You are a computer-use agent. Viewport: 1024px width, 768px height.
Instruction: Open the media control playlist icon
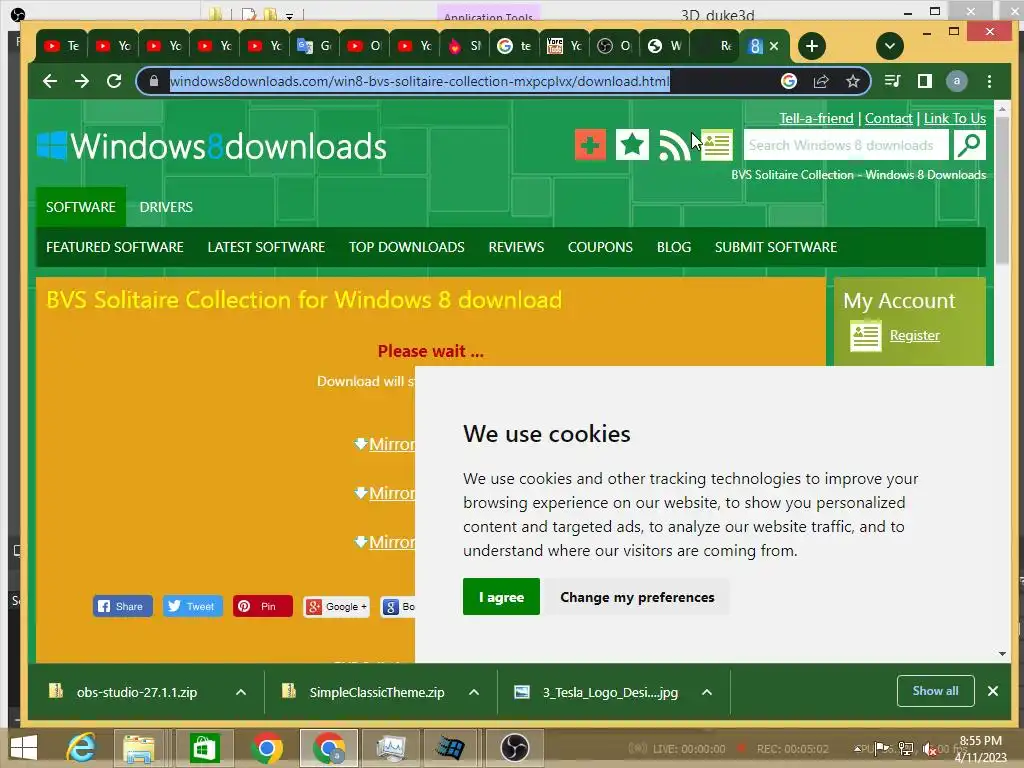coord(892,81)
